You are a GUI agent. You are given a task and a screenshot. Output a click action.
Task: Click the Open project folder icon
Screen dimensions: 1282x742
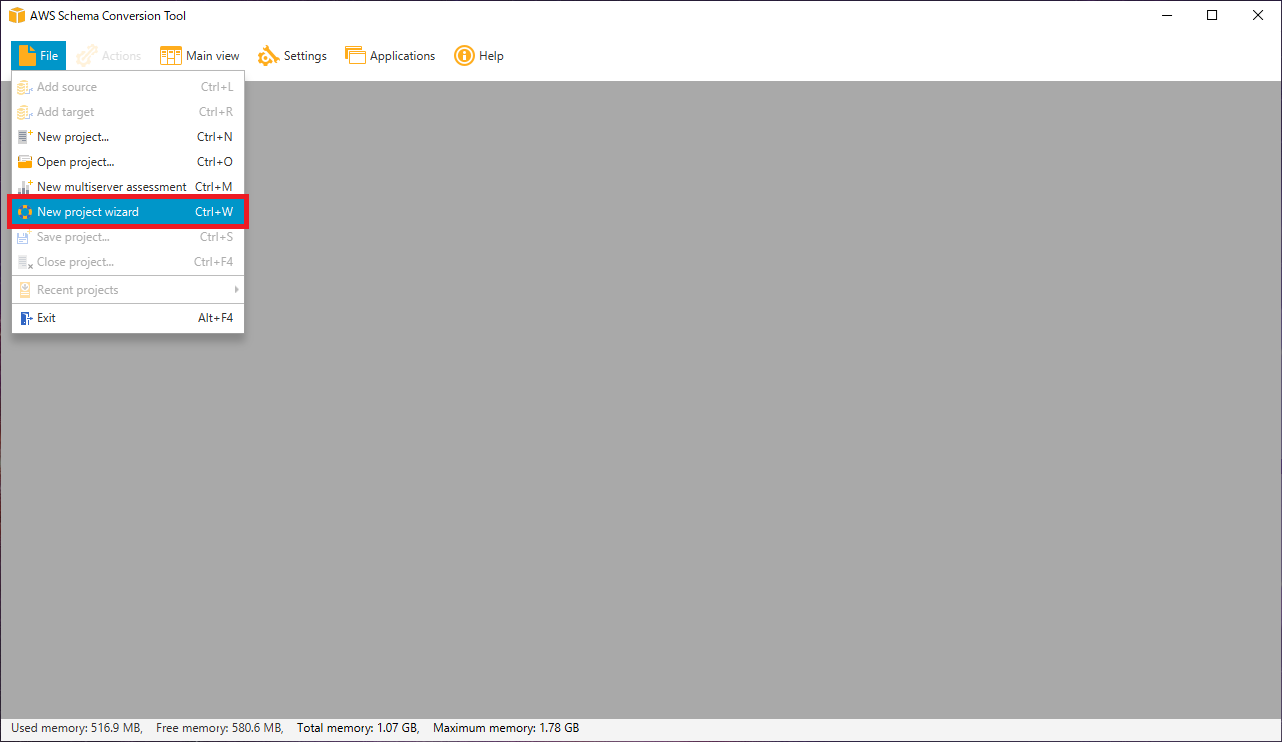pos(25,162)
